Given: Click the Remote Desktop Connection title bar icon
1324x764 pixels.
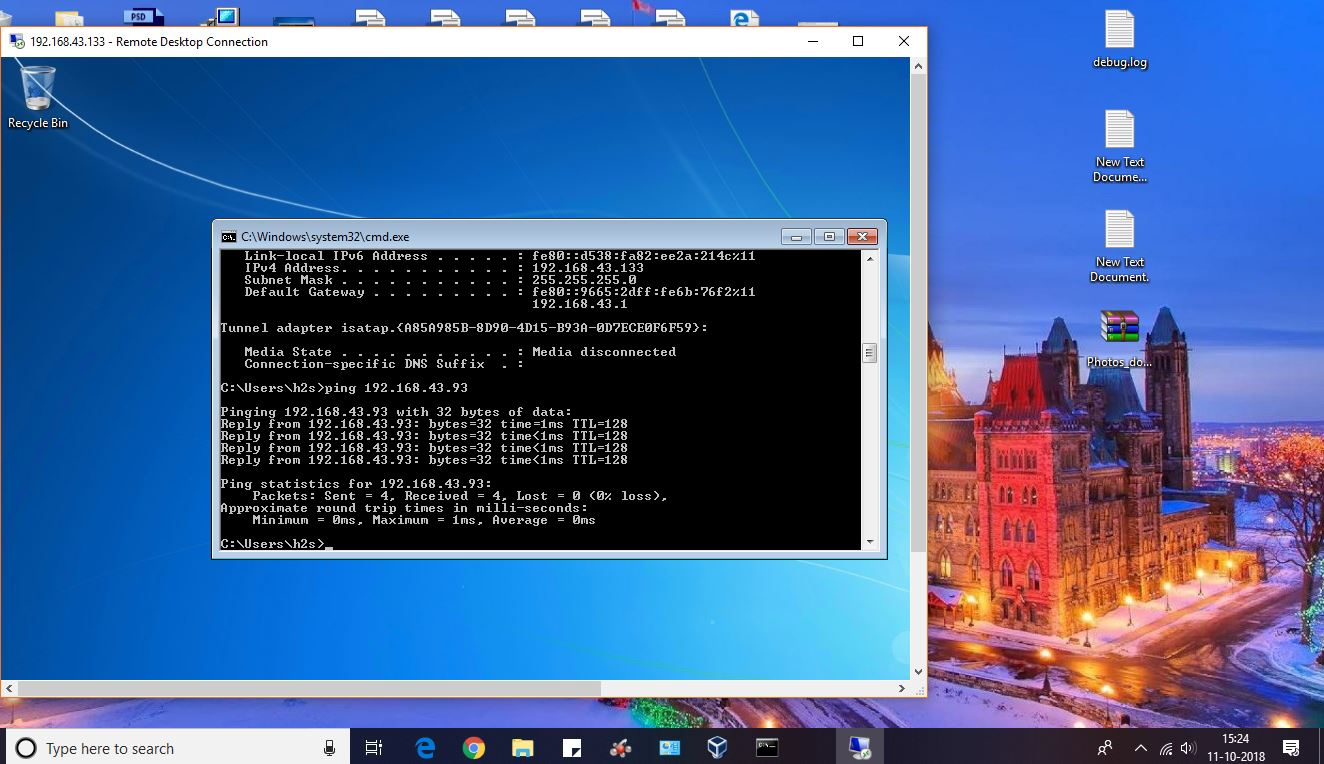Looking at the screenshot, I should [x=17, y=42].
